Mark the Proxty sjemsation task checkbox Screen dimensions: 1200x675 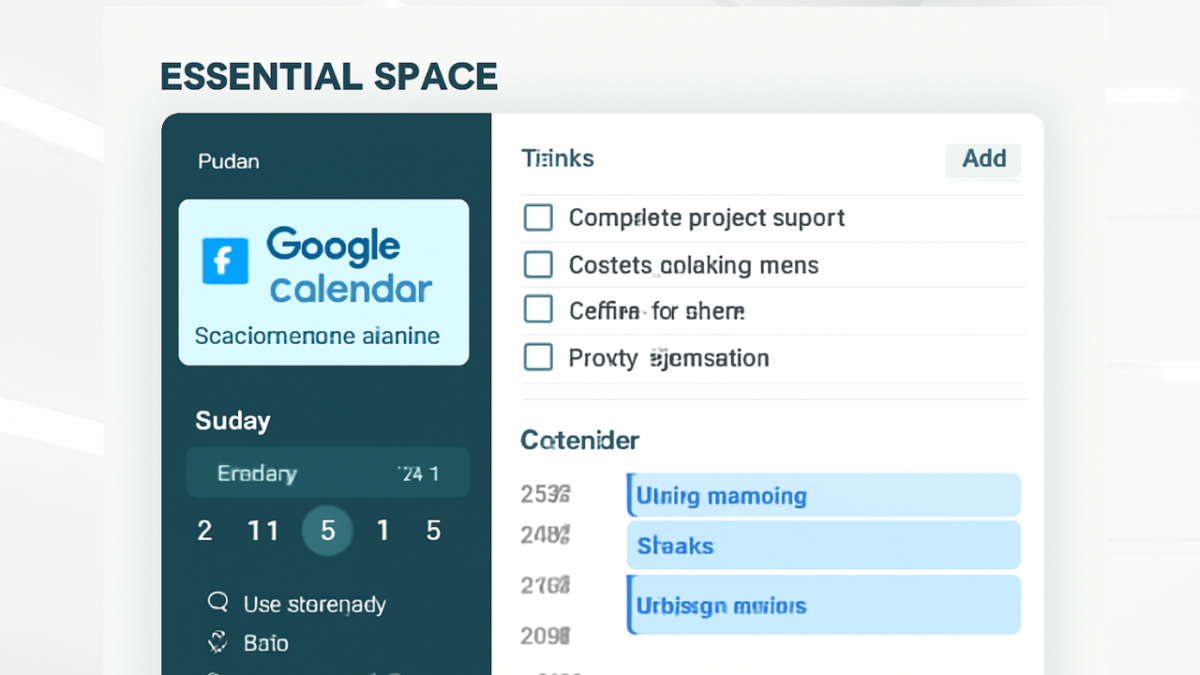(539, 357)
